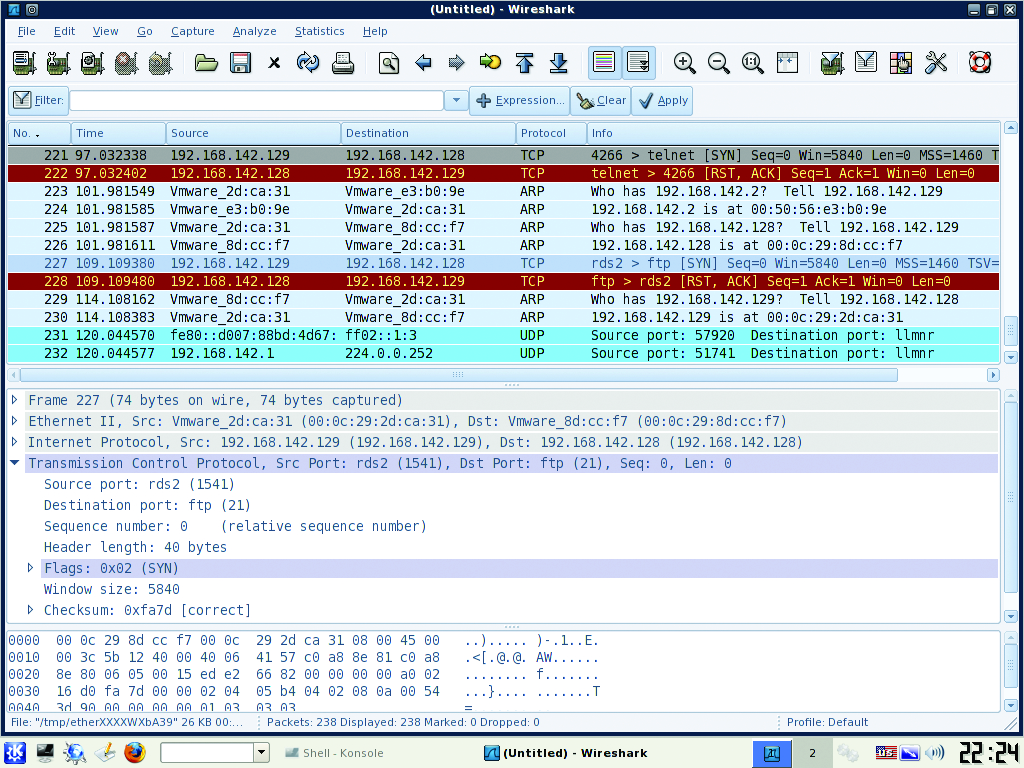Toggle auto scroll in live capture
Viewport: 1024px width, 768px height.
point(638,63)
